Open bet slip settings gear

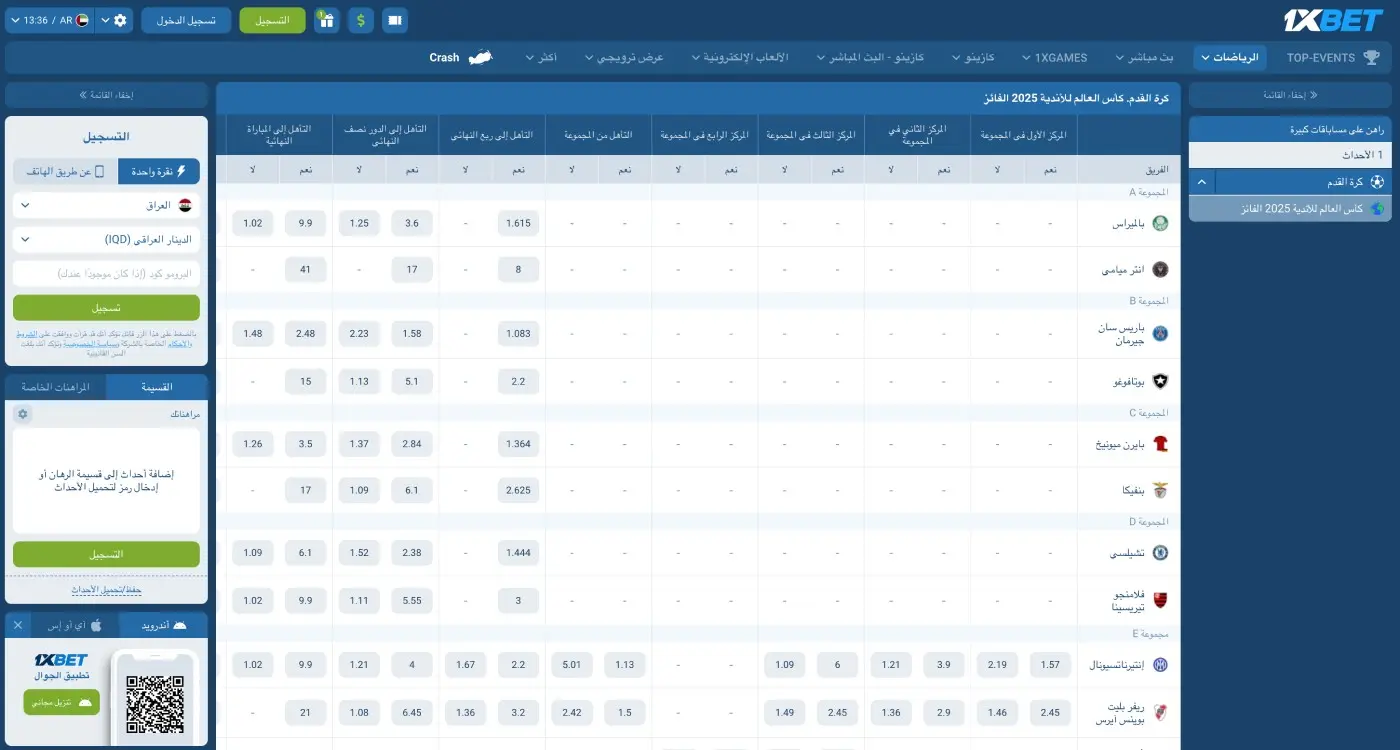[x=24, y=414]
